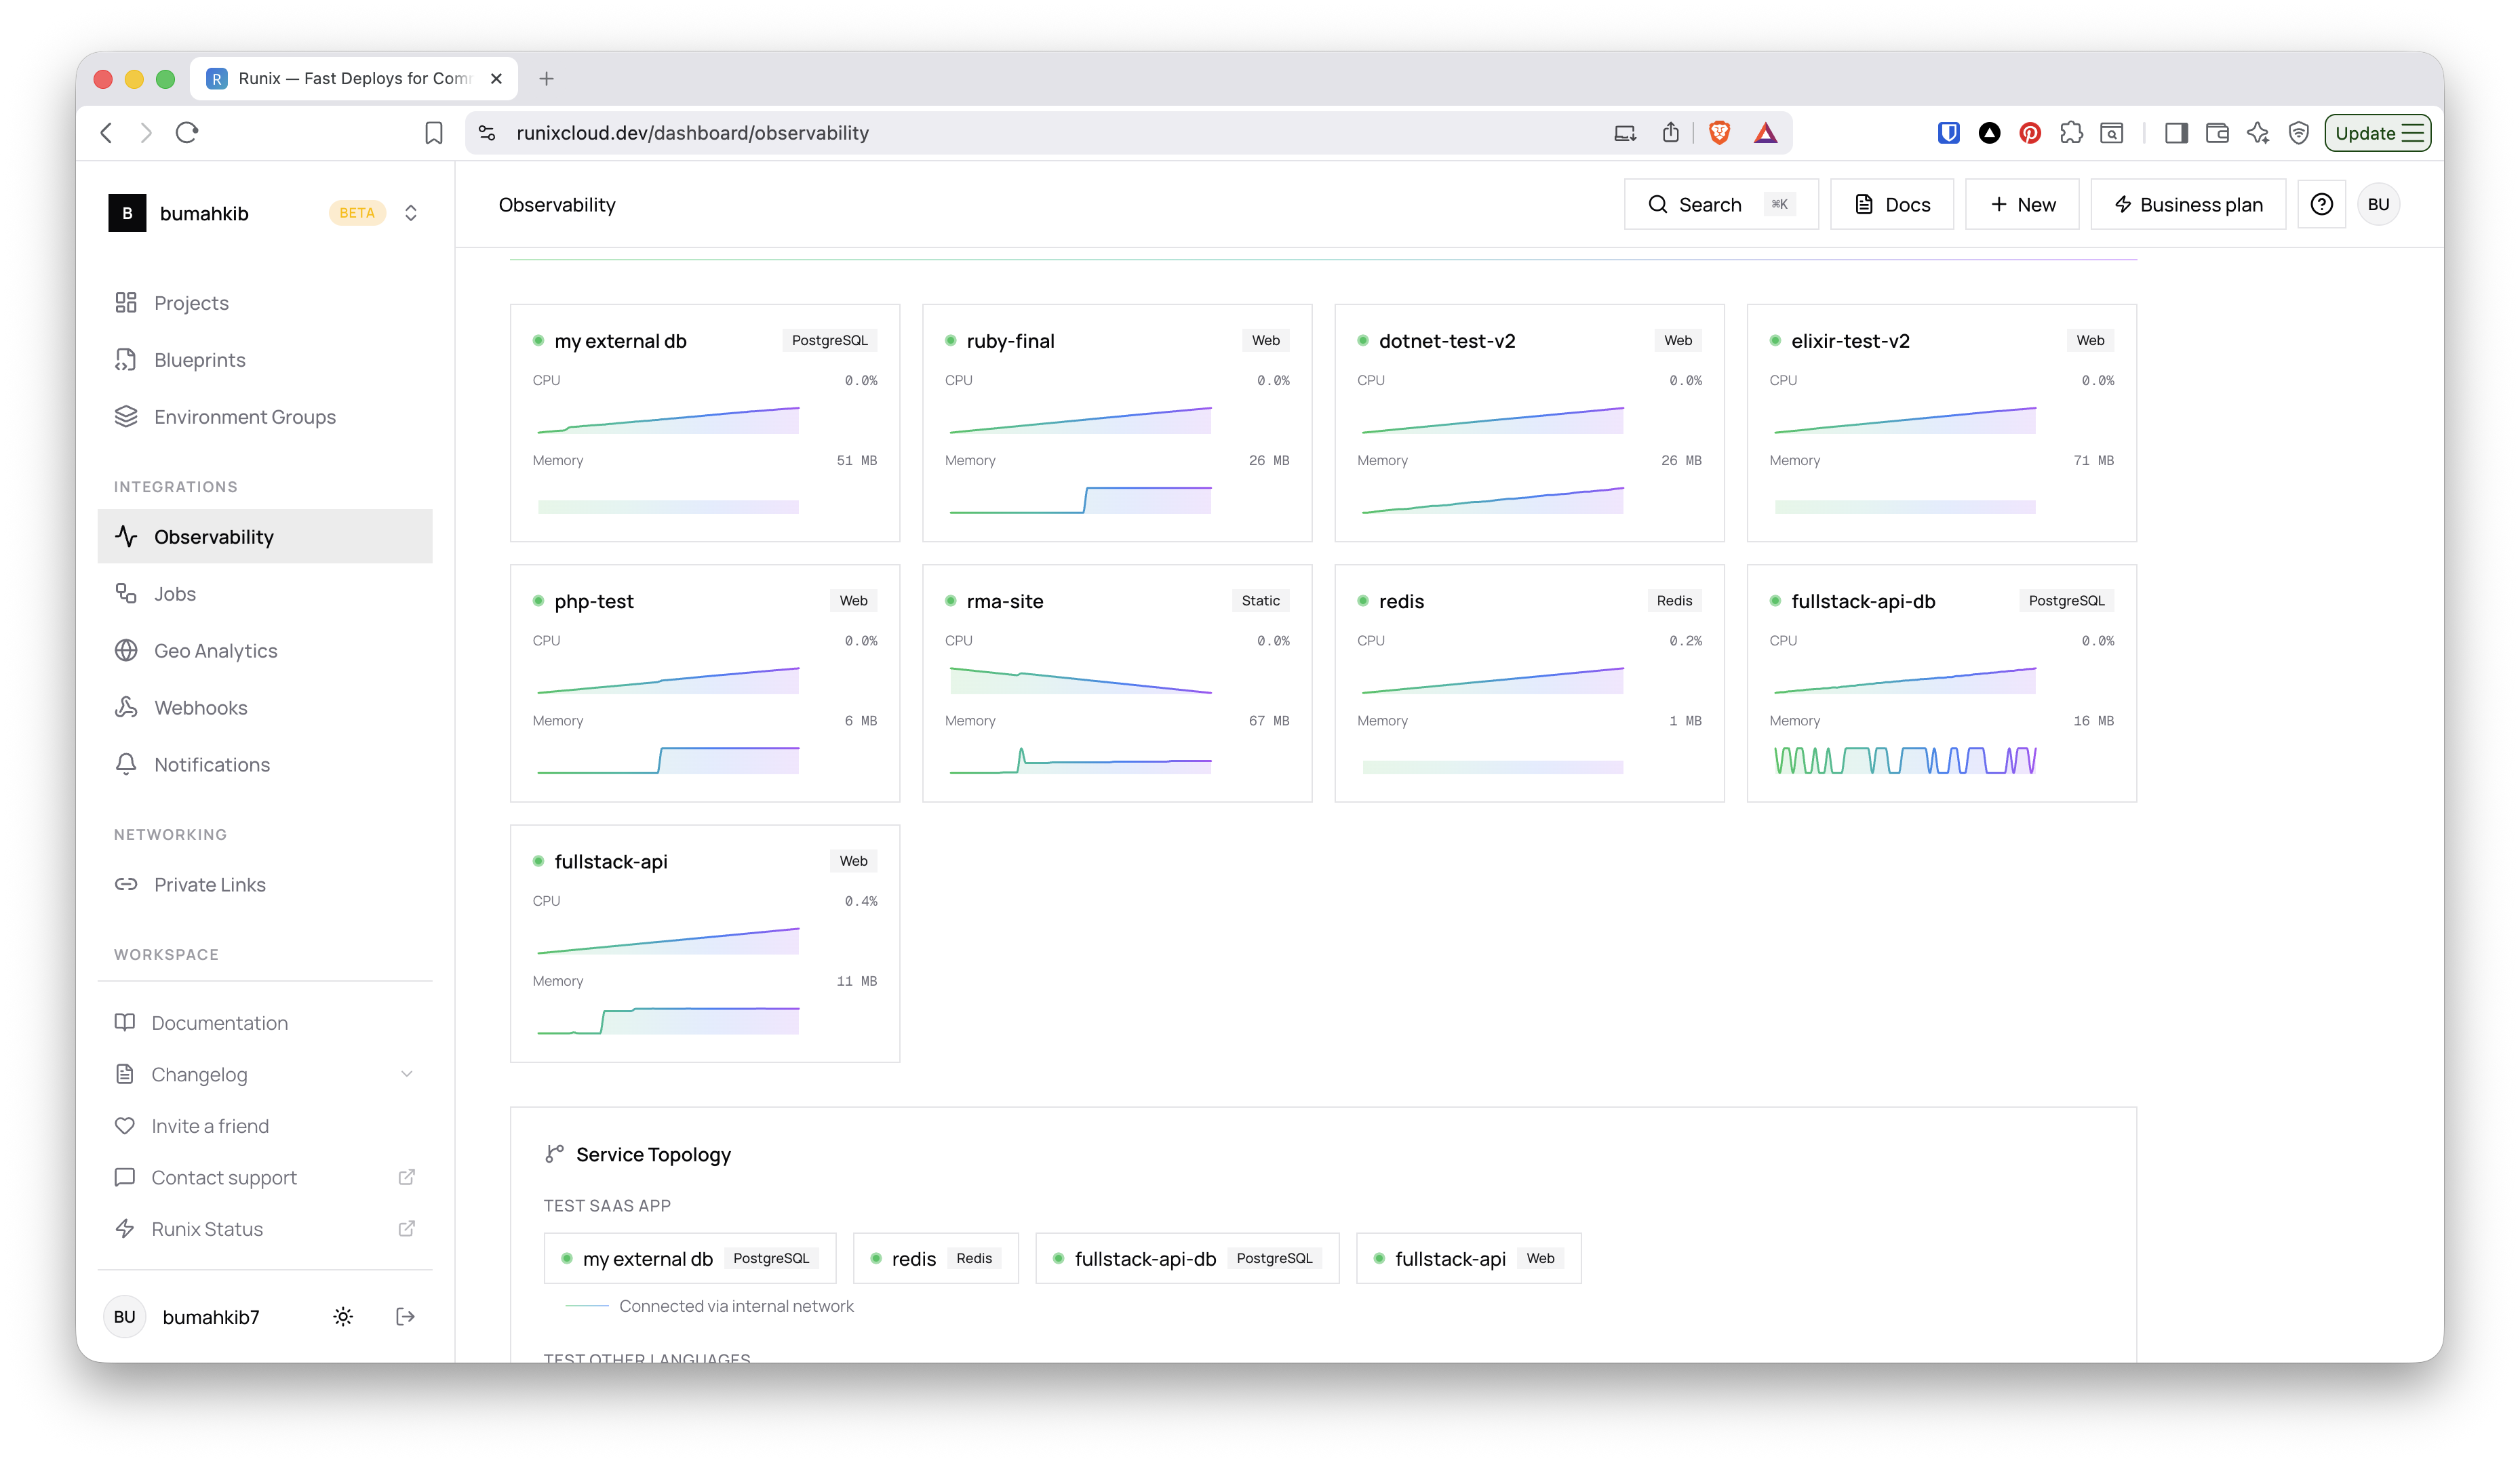
Task: Expand the Changelog chevron
Action: click(407, 1074)
